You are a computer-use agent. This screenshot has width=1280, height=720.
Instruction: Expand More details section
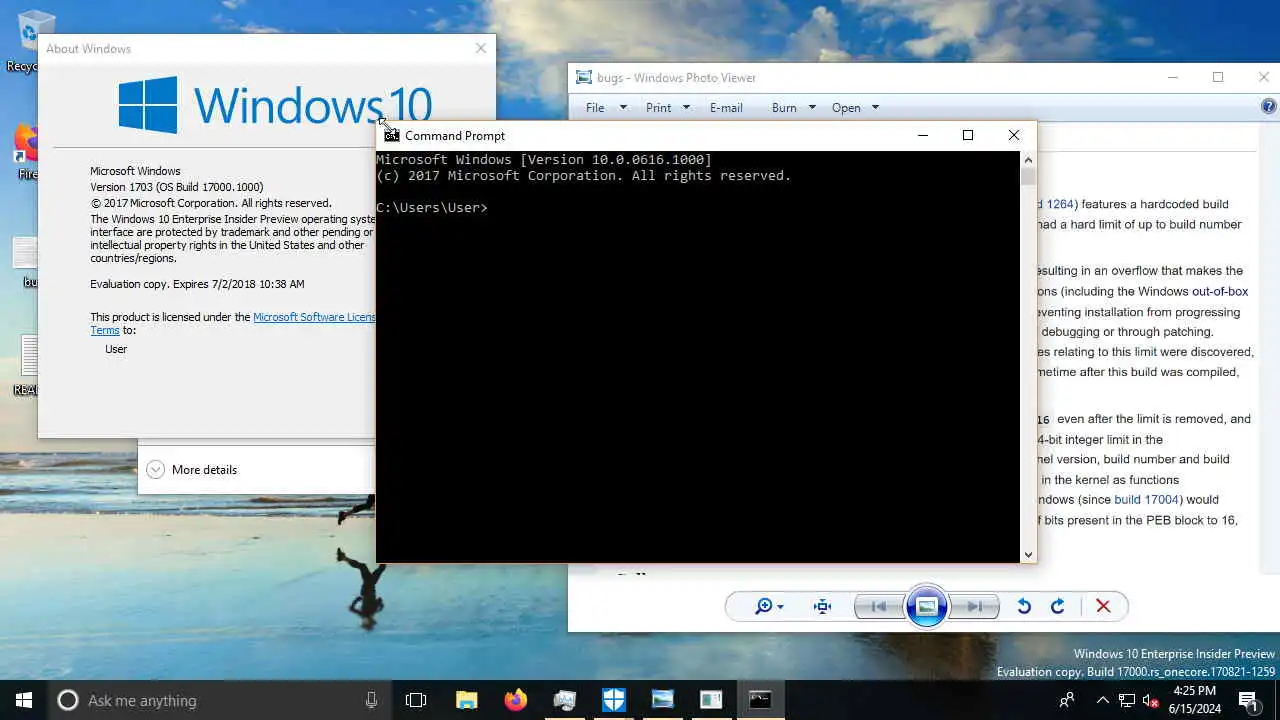(x=193, y=469)
